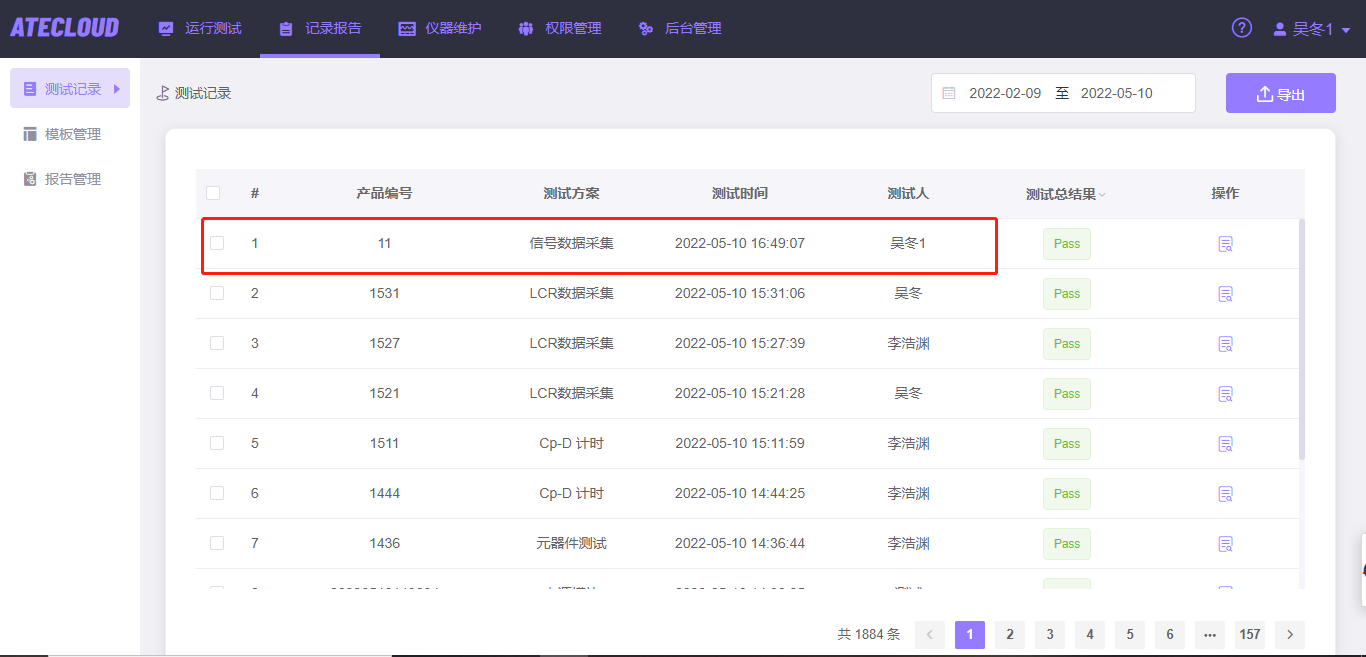
Task: Expand hidden pages via the pagination ellipsis
Action: (x=1209, y=634)
